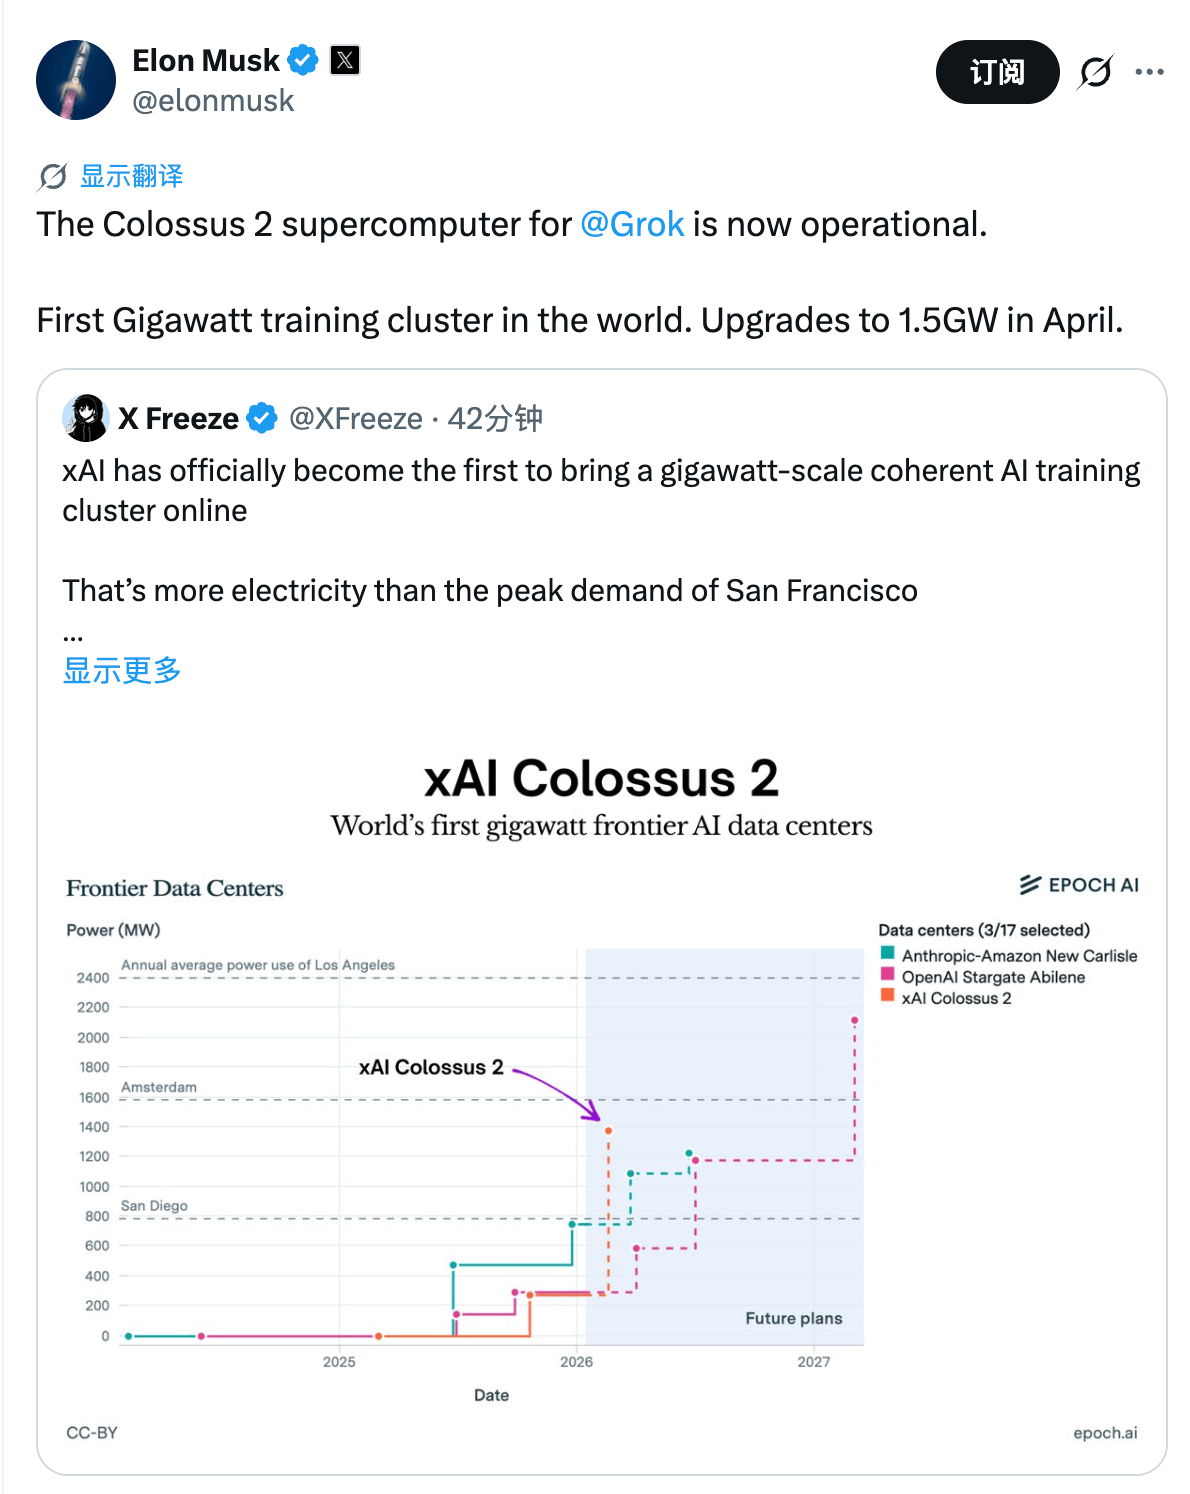The height and width of the screenshot is (1494, 1190).
Task: Click the X affiliation badge icon
Action: [x=345, y=60]
